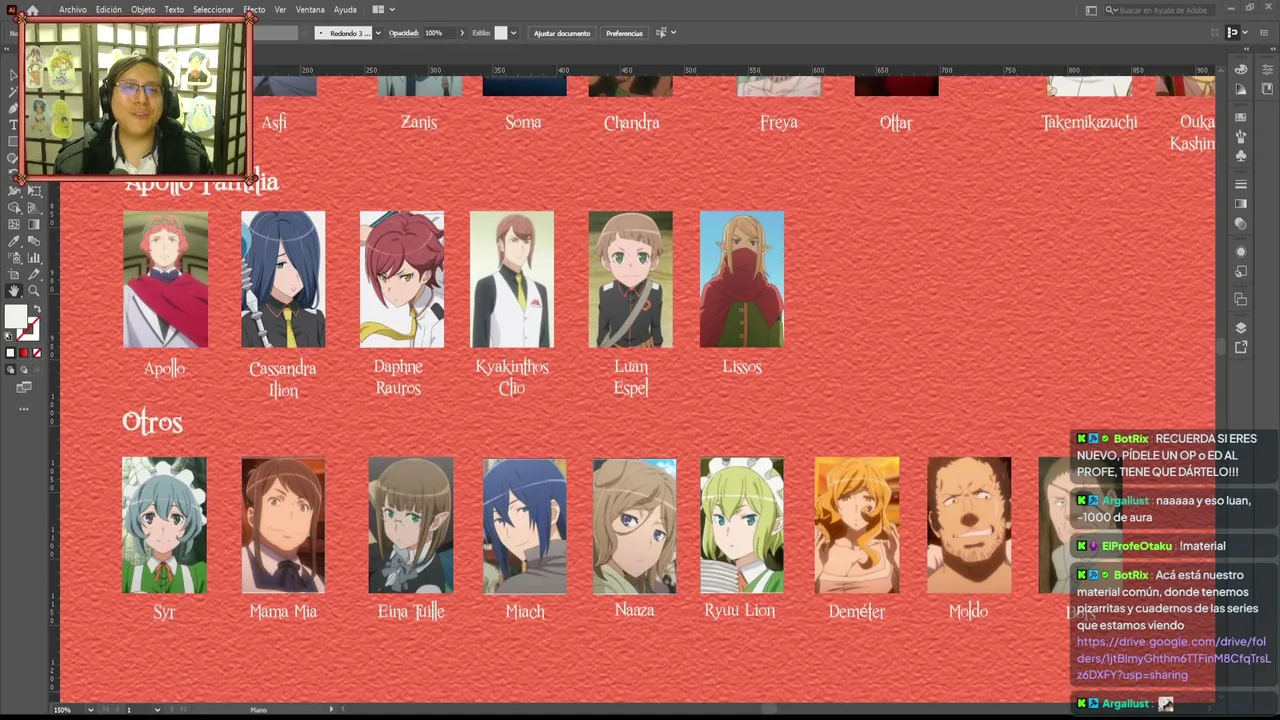
Task: Open the Appearance panel
Action: [x=1241, y=252]
